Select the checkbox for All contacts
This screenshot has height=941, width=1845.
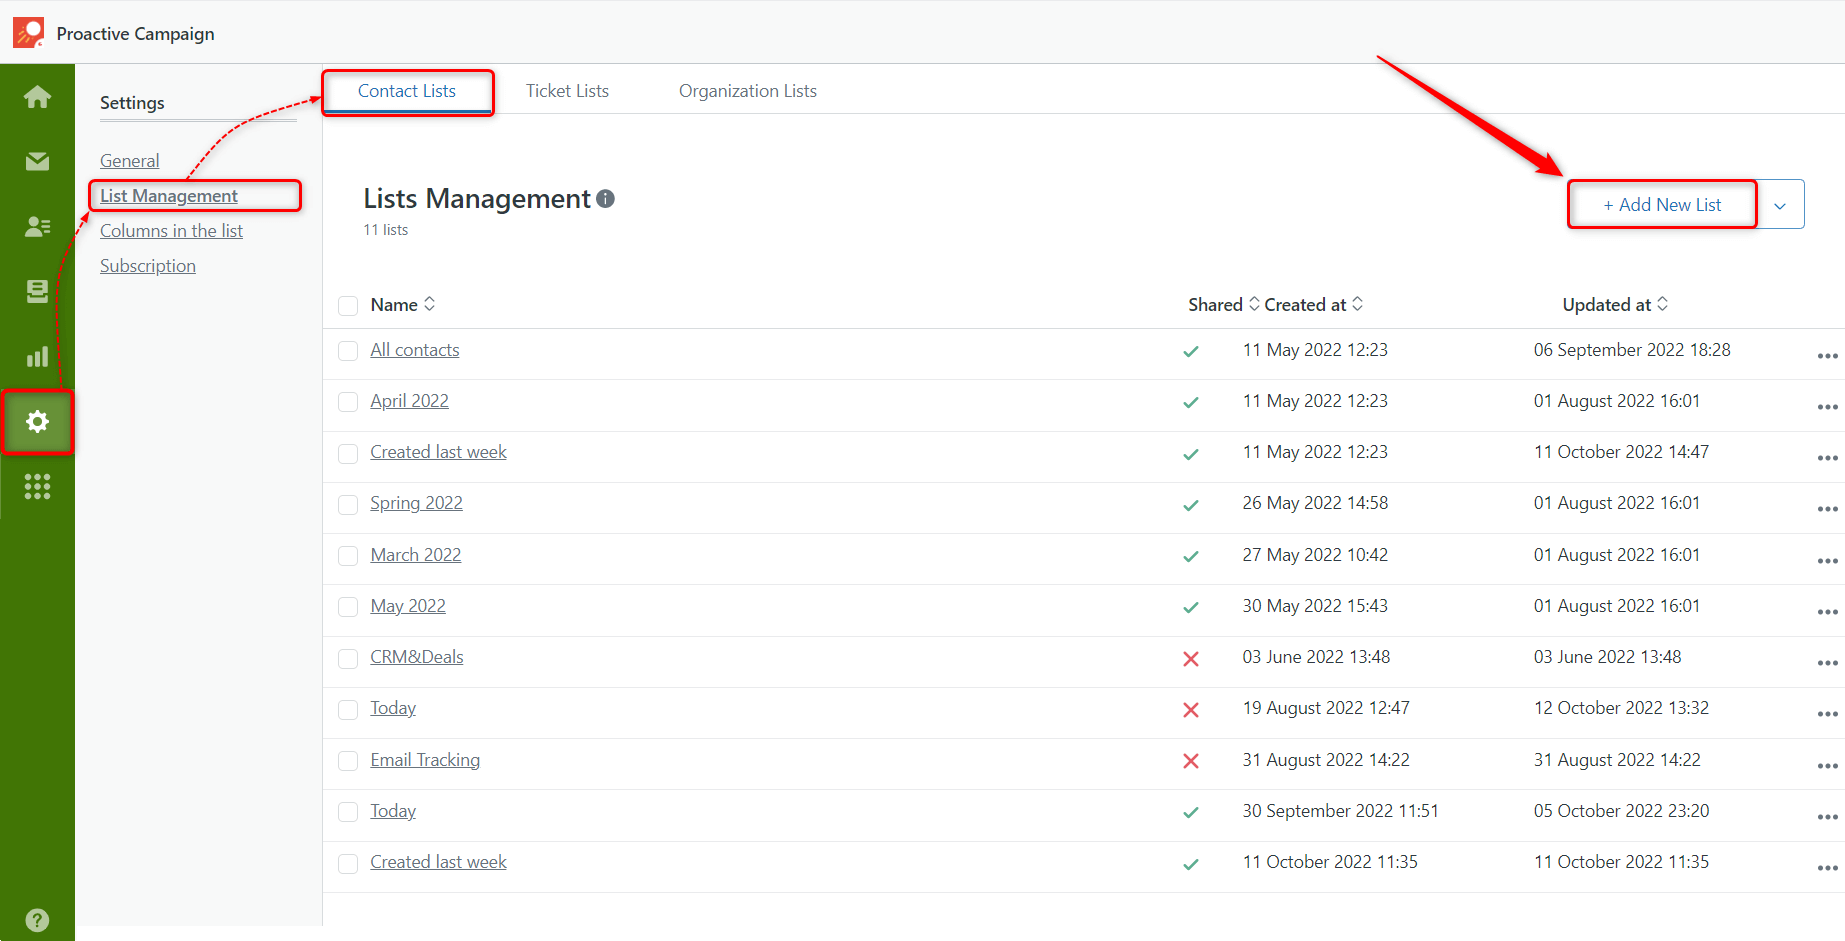point(348,351)
